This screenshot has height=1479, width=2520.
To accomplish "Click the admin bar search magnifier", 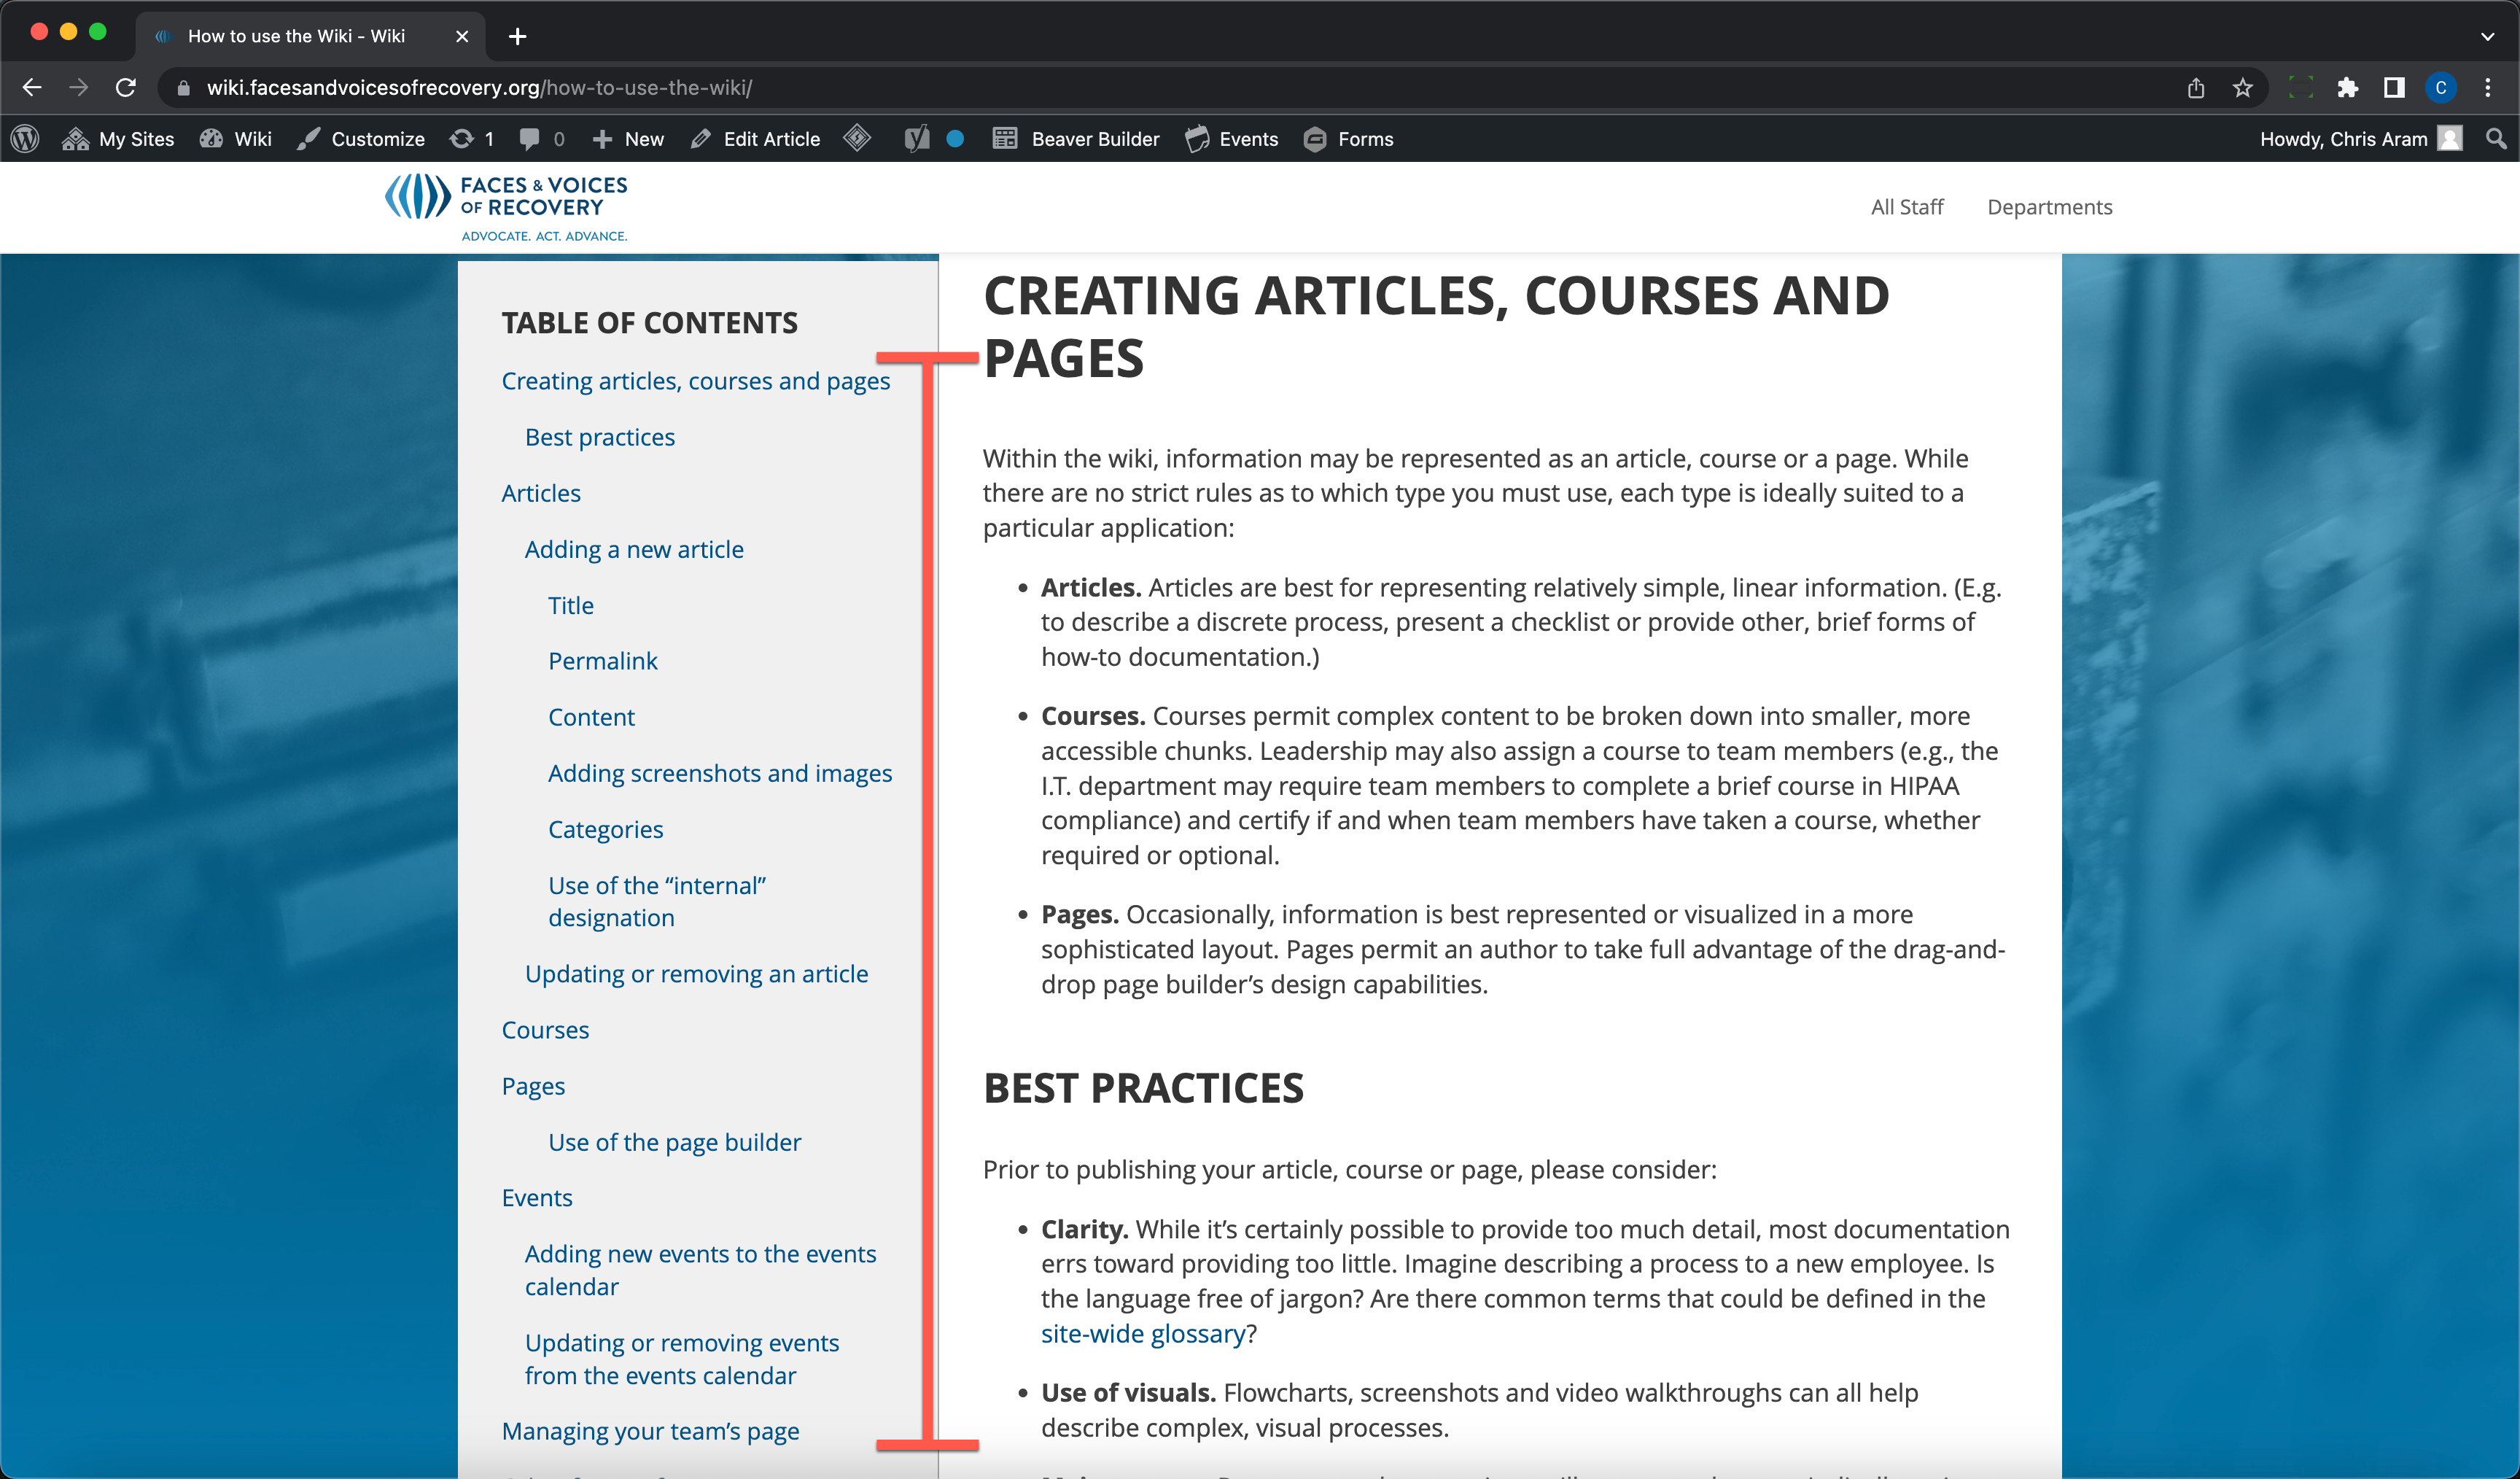I will (2496, 139).
